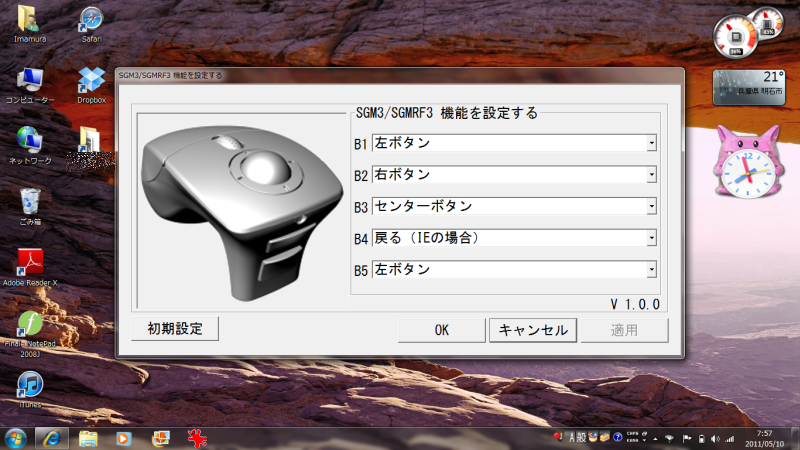Select the コンピューター desktop icon
This screenshot has height=450, width=800.
(x=30, y=85)
